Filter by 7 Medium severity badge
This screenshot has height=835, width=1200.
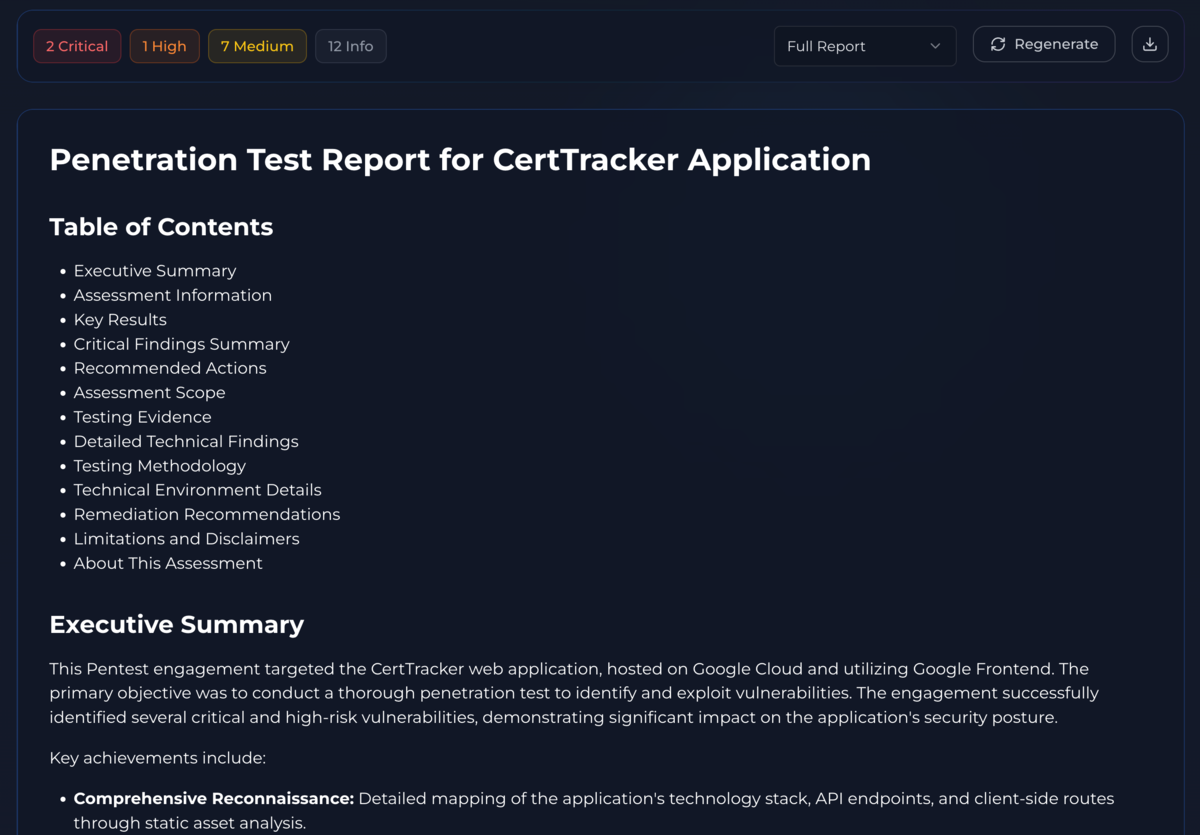(257, 46)
